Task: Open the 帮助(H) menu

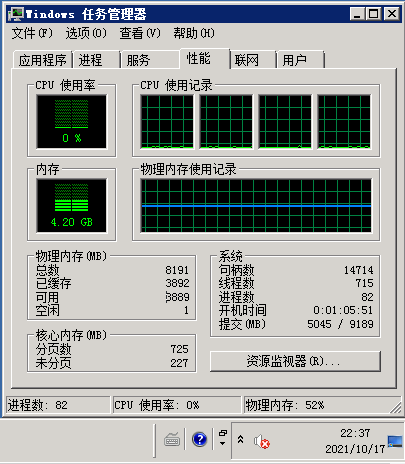Action: point(194,33)
